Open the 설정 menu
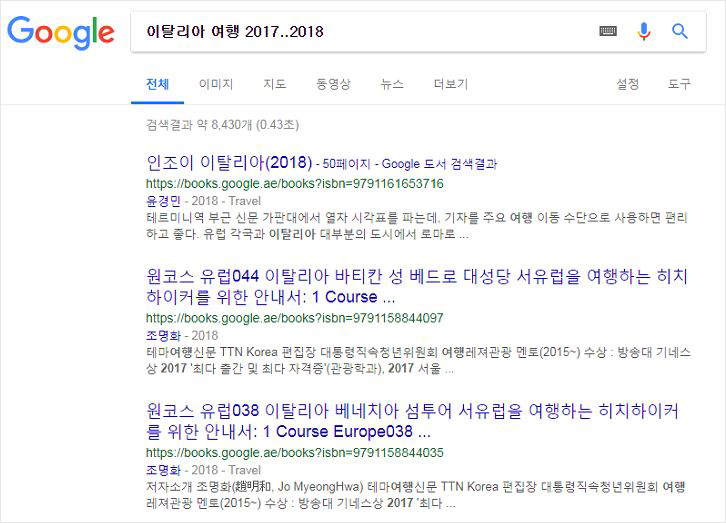This screenshot has width=726, height=523. (x=627, y=84)
